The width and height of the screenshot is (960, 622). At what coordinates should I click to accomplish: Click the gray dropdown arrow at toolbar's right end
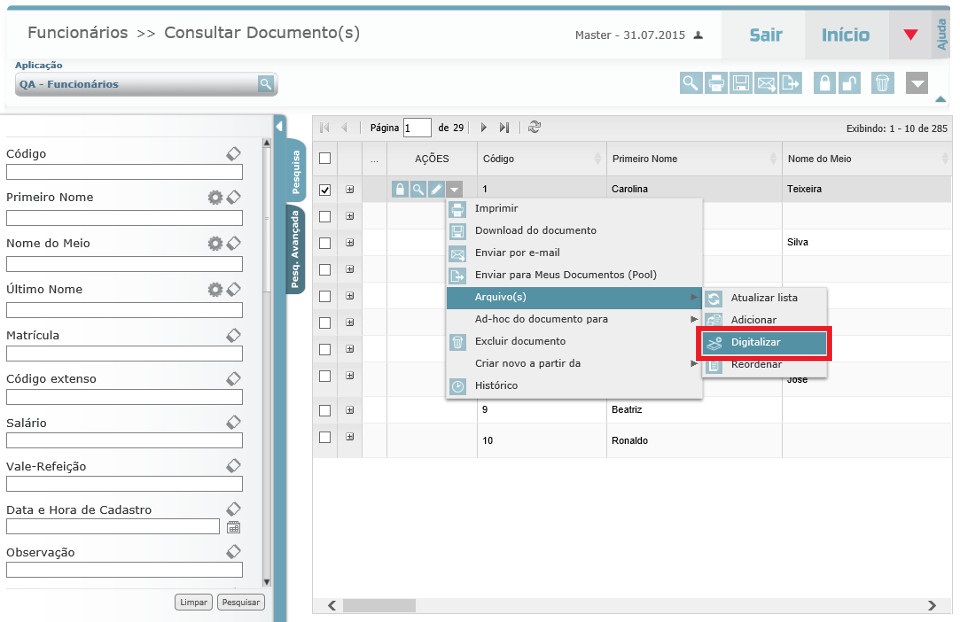pyautogui.click(x=918, y=83)
